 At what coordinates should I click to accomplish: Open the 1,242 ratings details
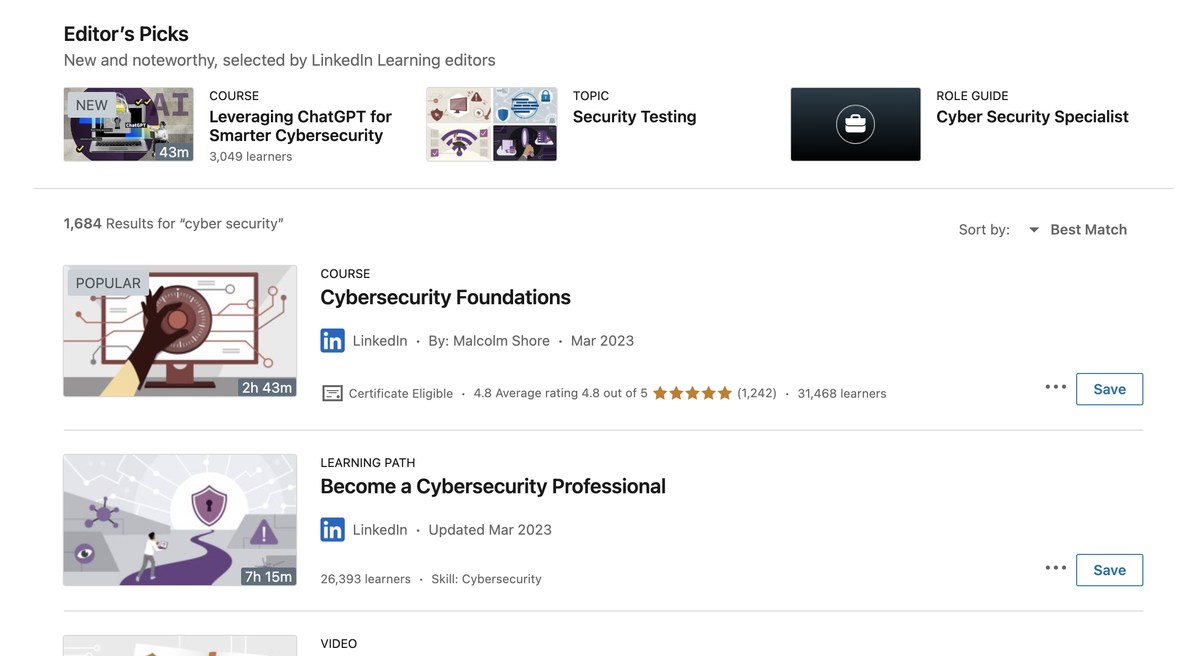click(755, 393)
